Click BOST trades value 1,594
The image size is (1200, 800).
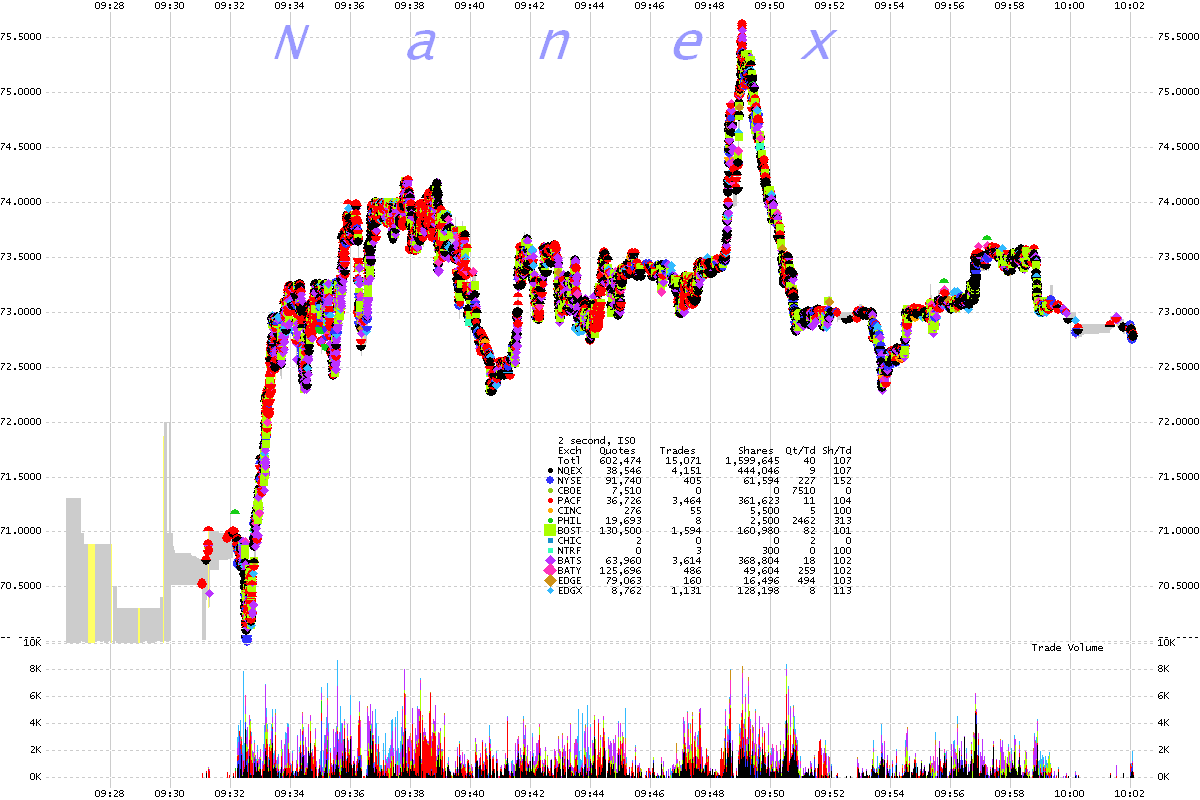[x=686, y=531]
